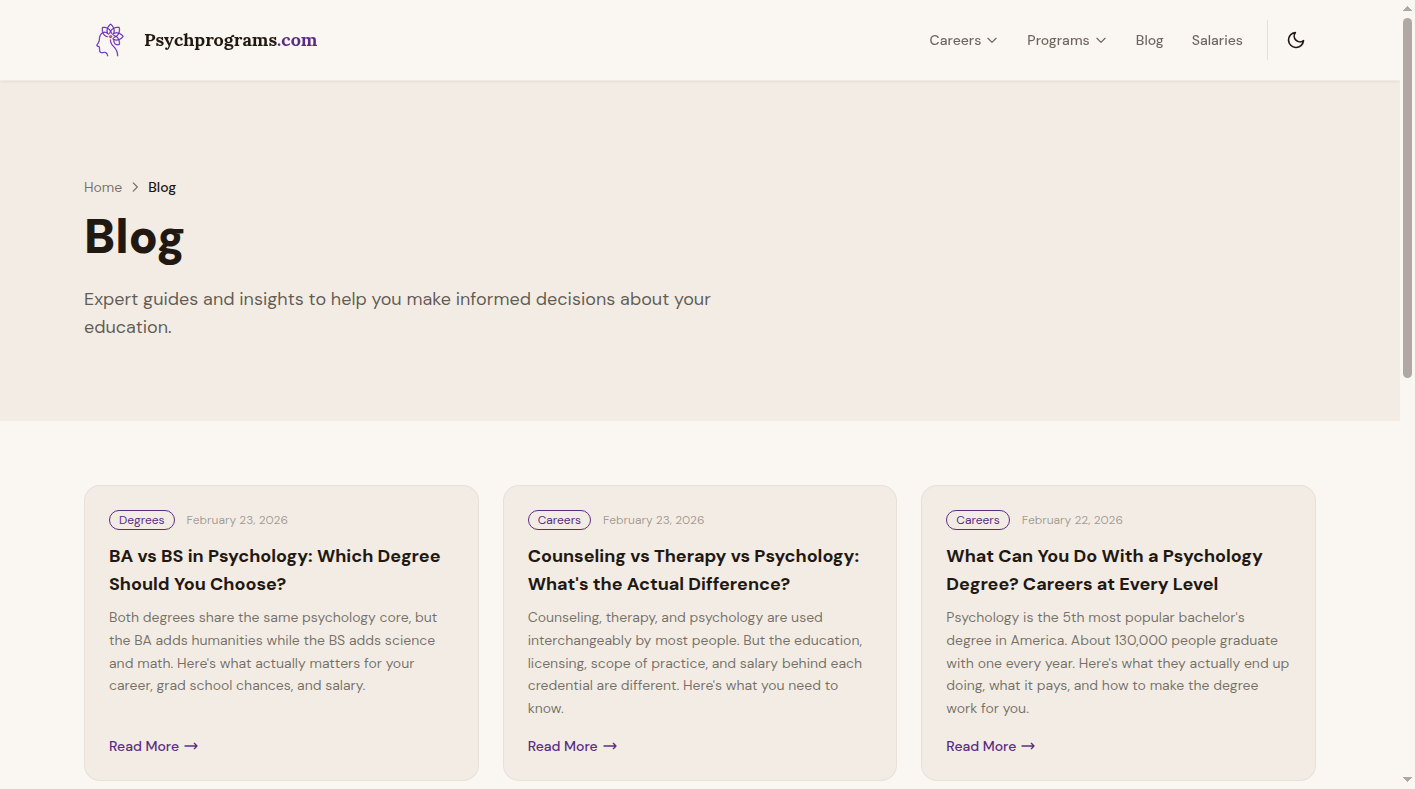The image size is (1415, 789).
Task: Select the Blog menu item
Action: 1149,40
